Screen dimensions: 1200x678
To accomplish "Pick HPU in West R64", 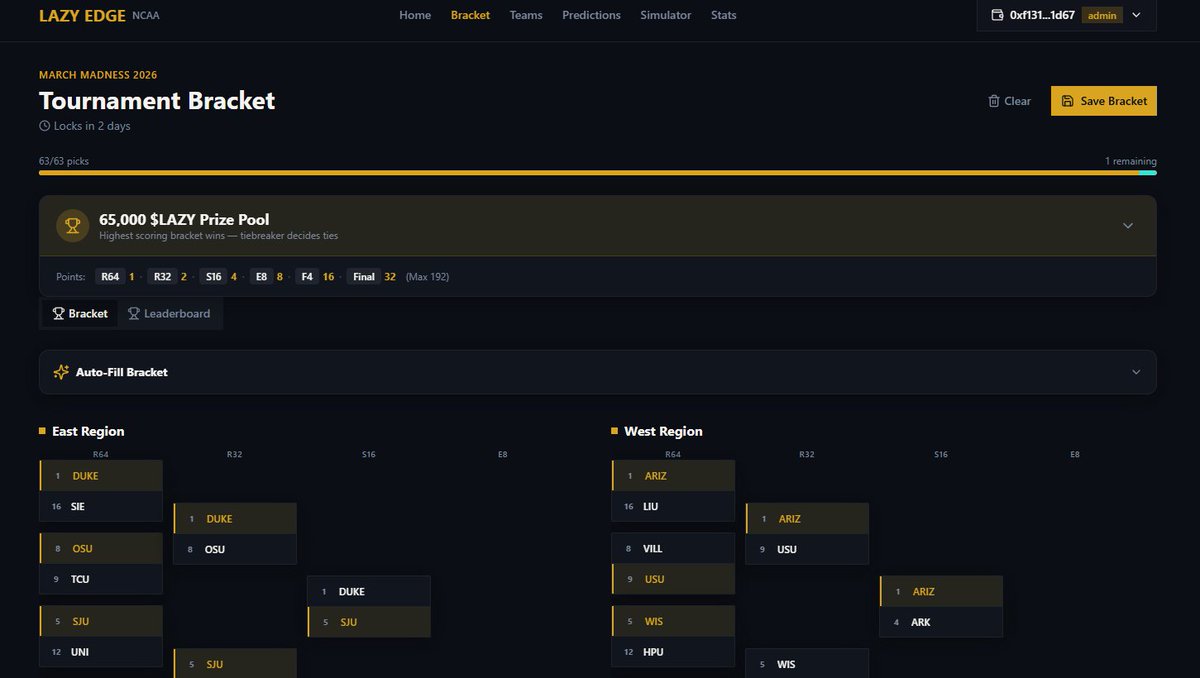I will pos(673,652).
